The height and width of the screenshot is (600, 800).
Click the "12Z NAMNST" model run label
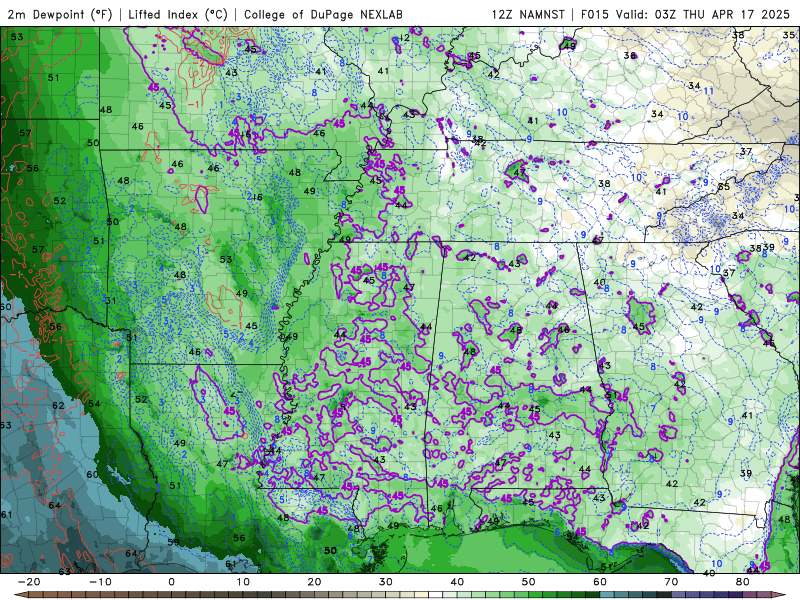click(531, 14)
